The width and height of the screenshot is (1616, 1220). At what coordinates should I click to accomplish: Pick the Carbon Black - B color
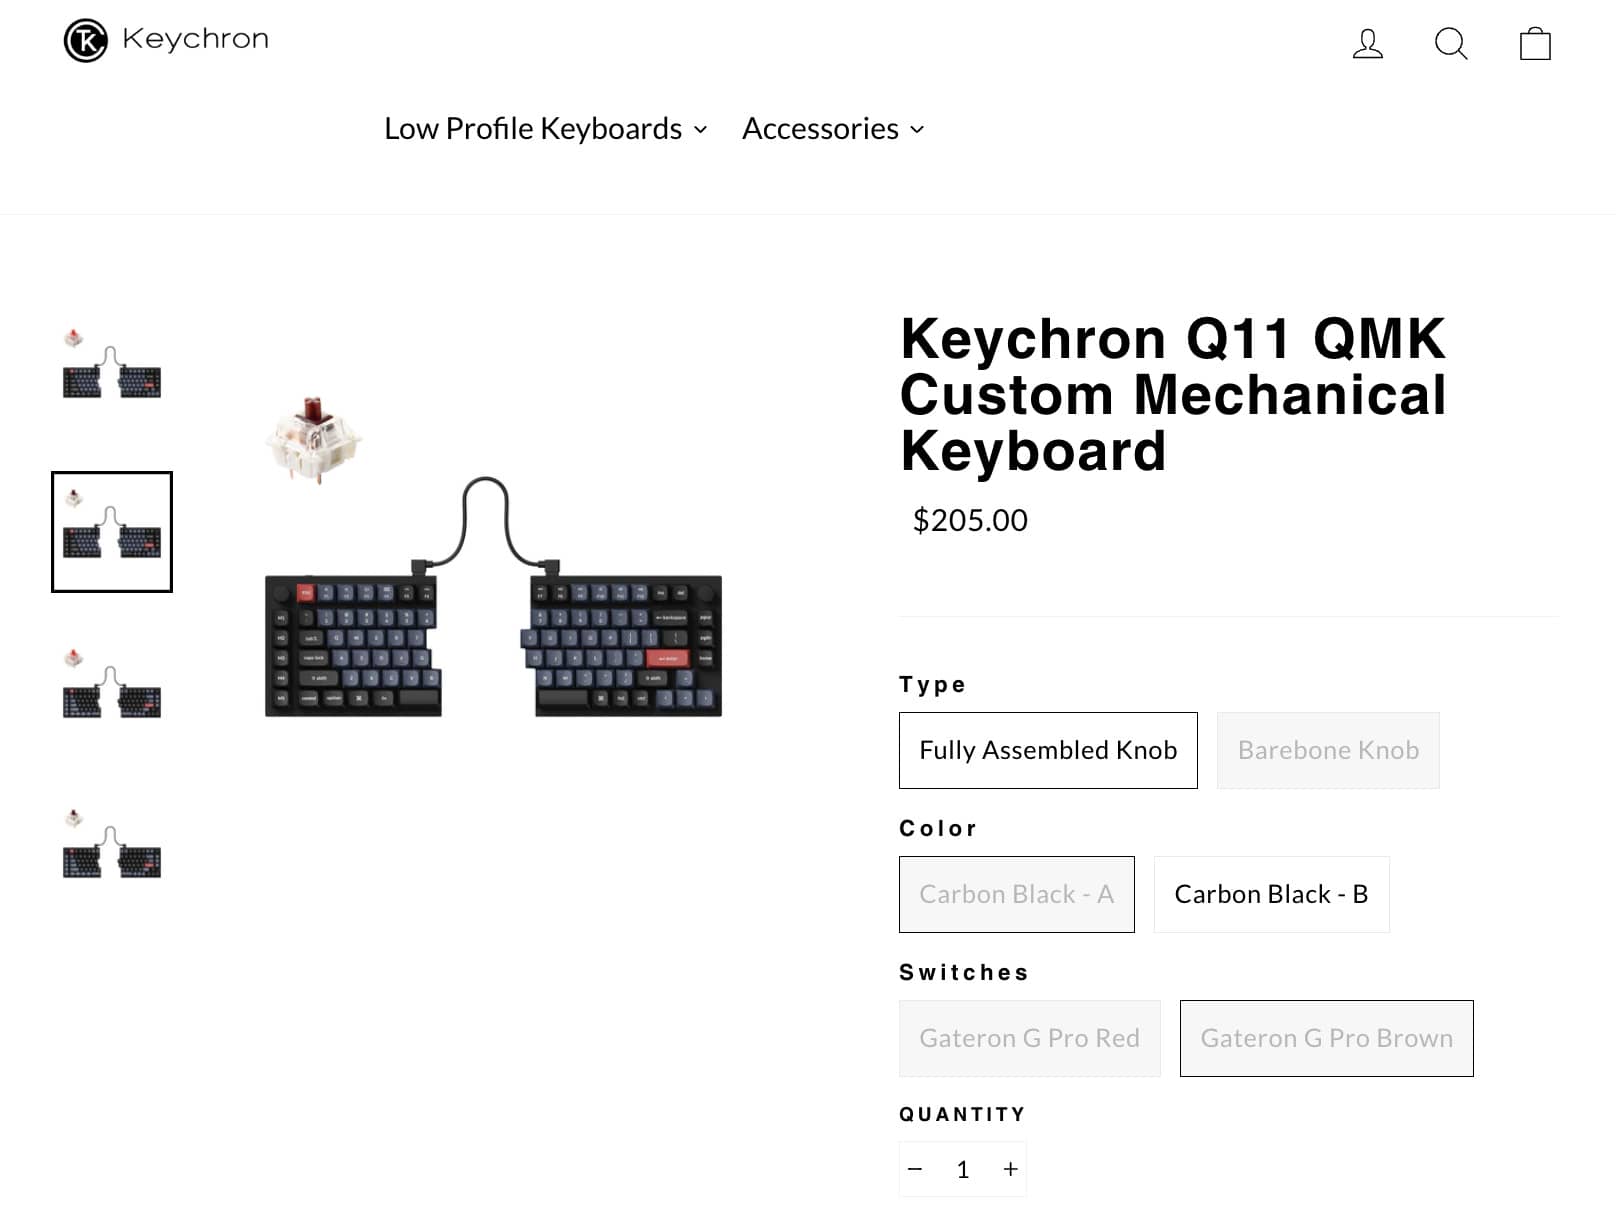[1271, 894]
